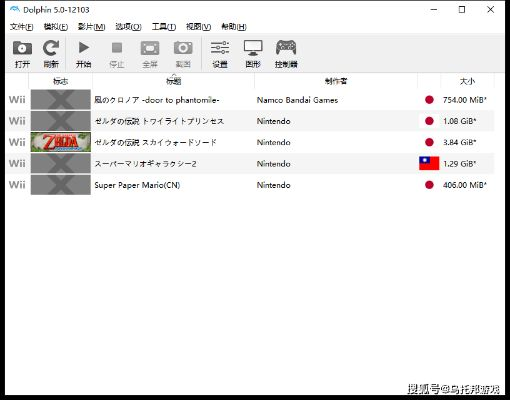
Task: Open the File (文件) menu
Action: (x=21, y=27)
